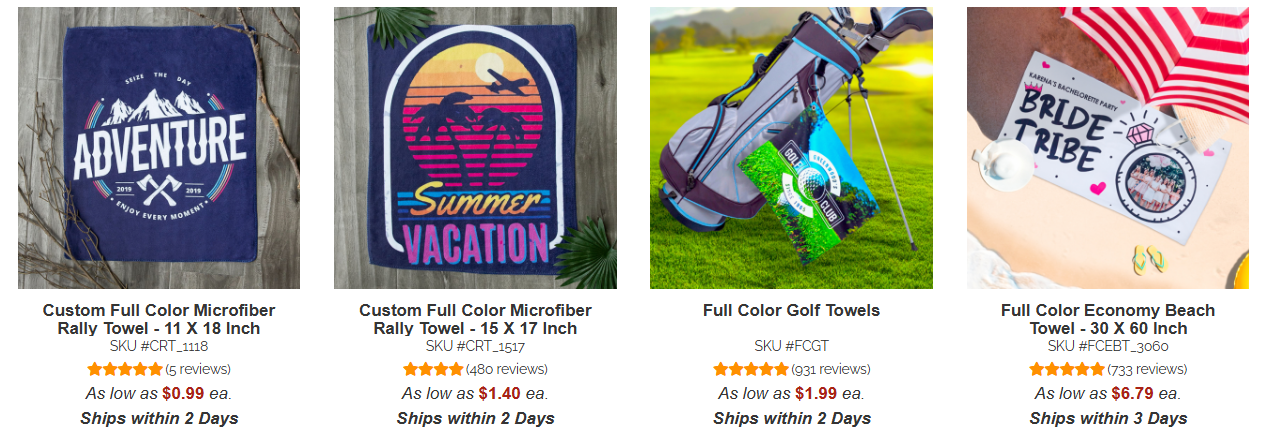
Task: Open the (480 reviews) link
Action: tap(507, 369)
